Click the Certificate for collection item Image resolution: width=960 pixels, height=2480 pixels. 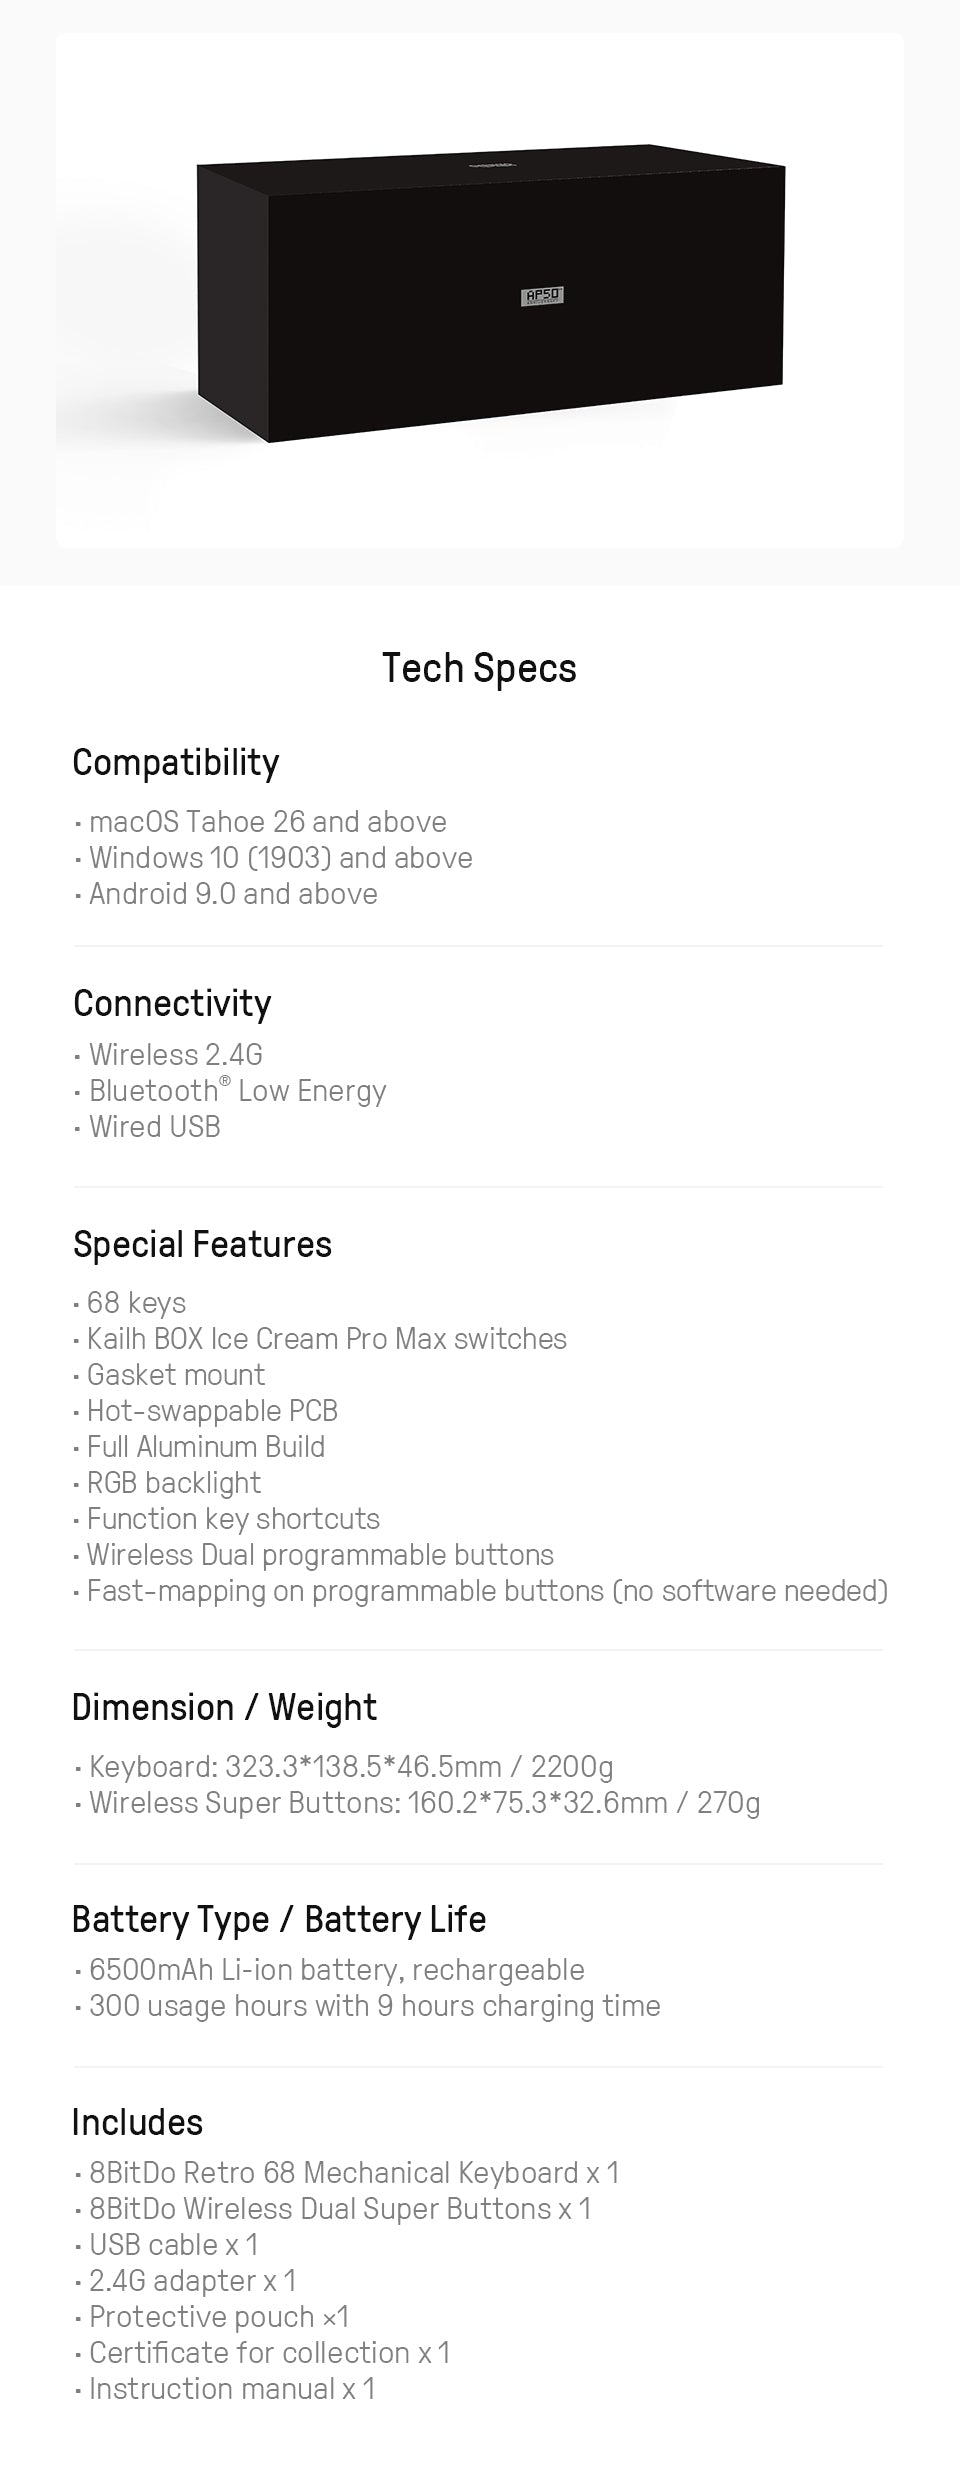click(269, 2353)
